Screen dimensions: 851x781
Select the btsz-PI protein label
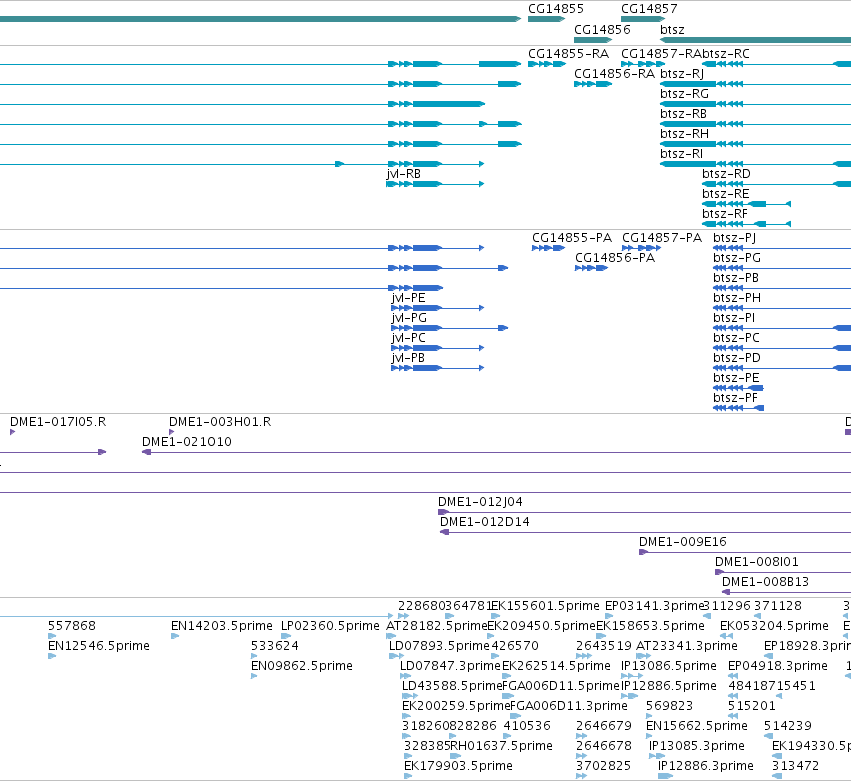point(734,318)
